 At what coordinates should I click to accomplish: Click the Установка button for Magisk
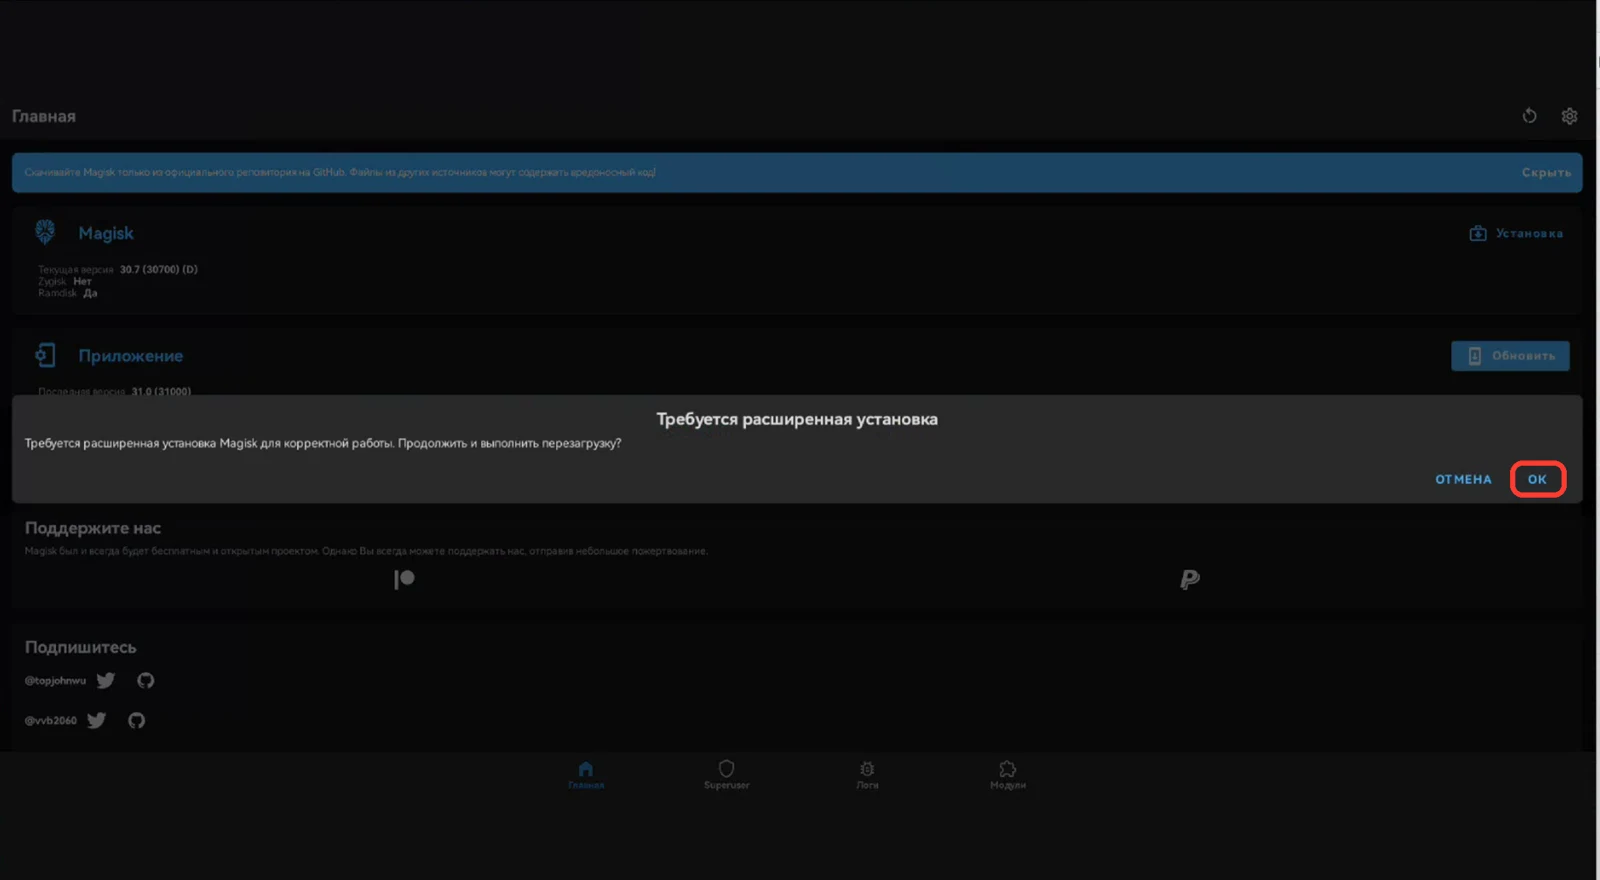pos(1516,233)
